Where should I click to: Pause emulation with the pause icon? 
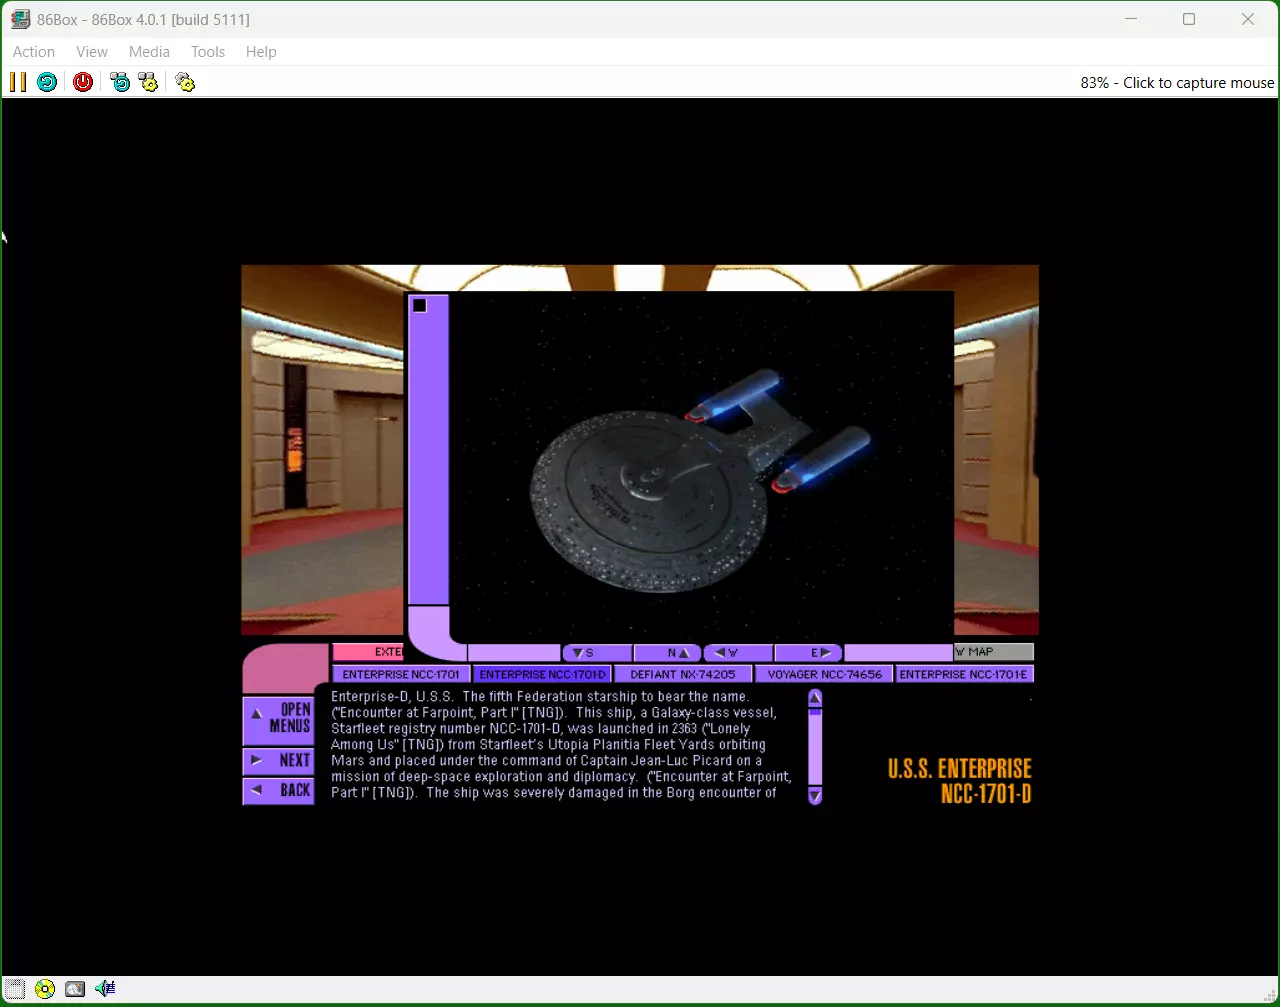(18, 82)
